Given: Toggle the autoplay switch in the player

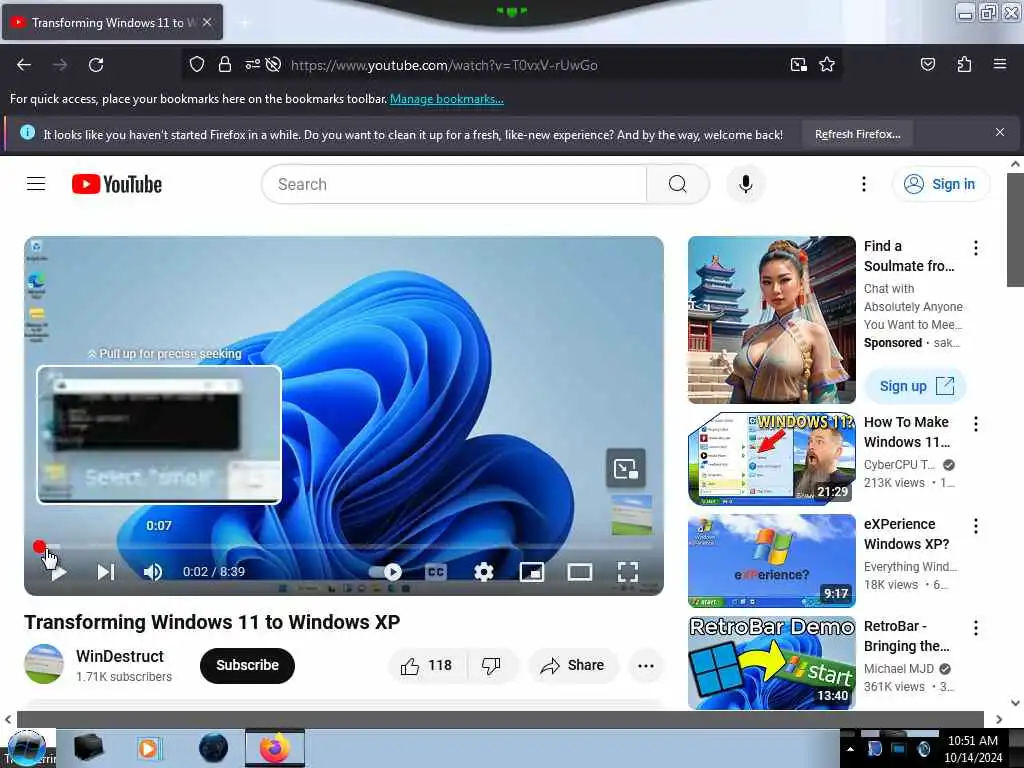Looking at the screenshot, I should tap(385, 572).
